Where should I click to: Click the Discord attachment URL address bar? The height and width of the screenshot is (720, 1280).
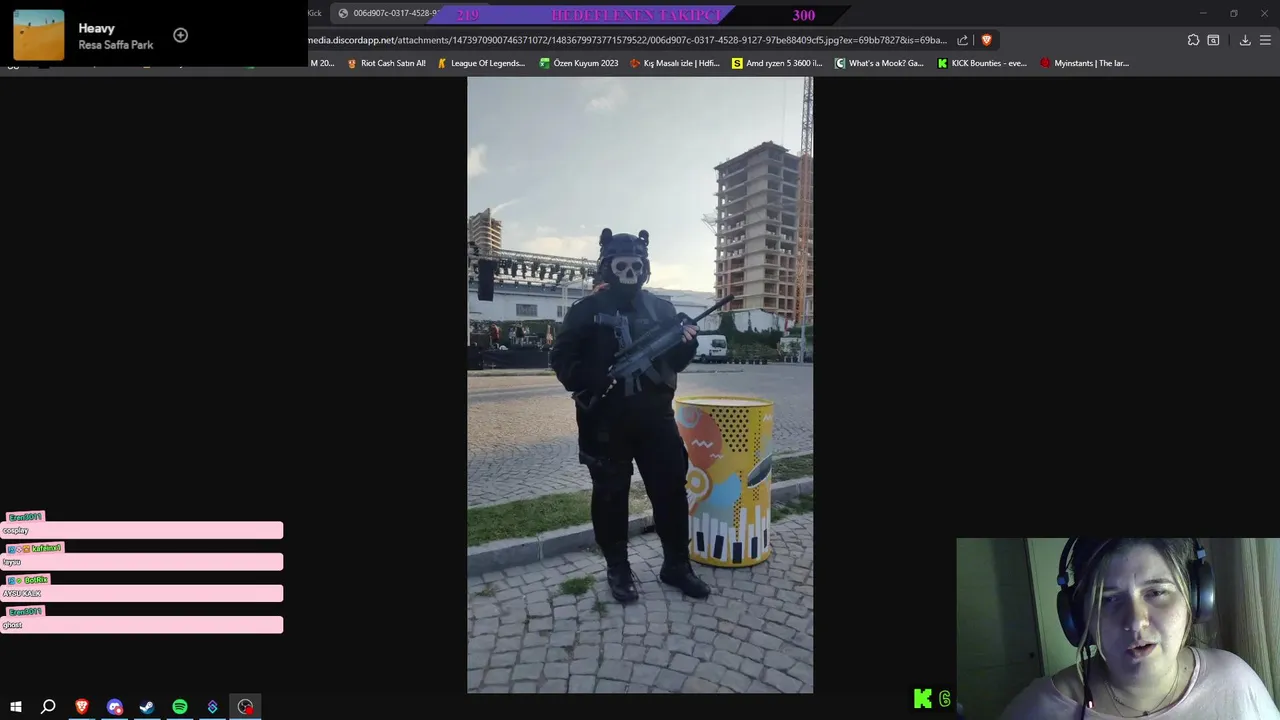pos(626,40)
